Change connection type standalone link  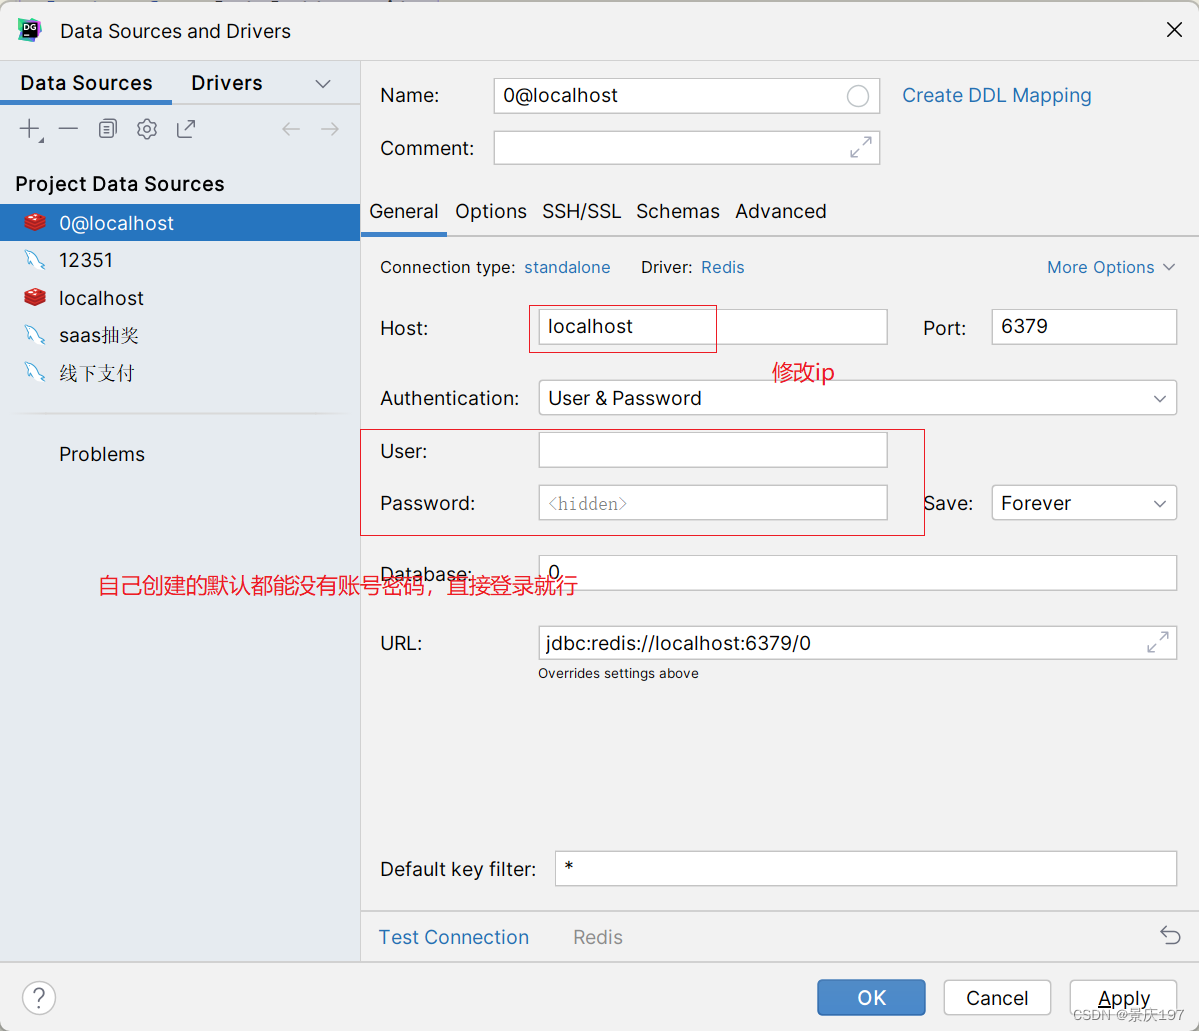(567, 267)
